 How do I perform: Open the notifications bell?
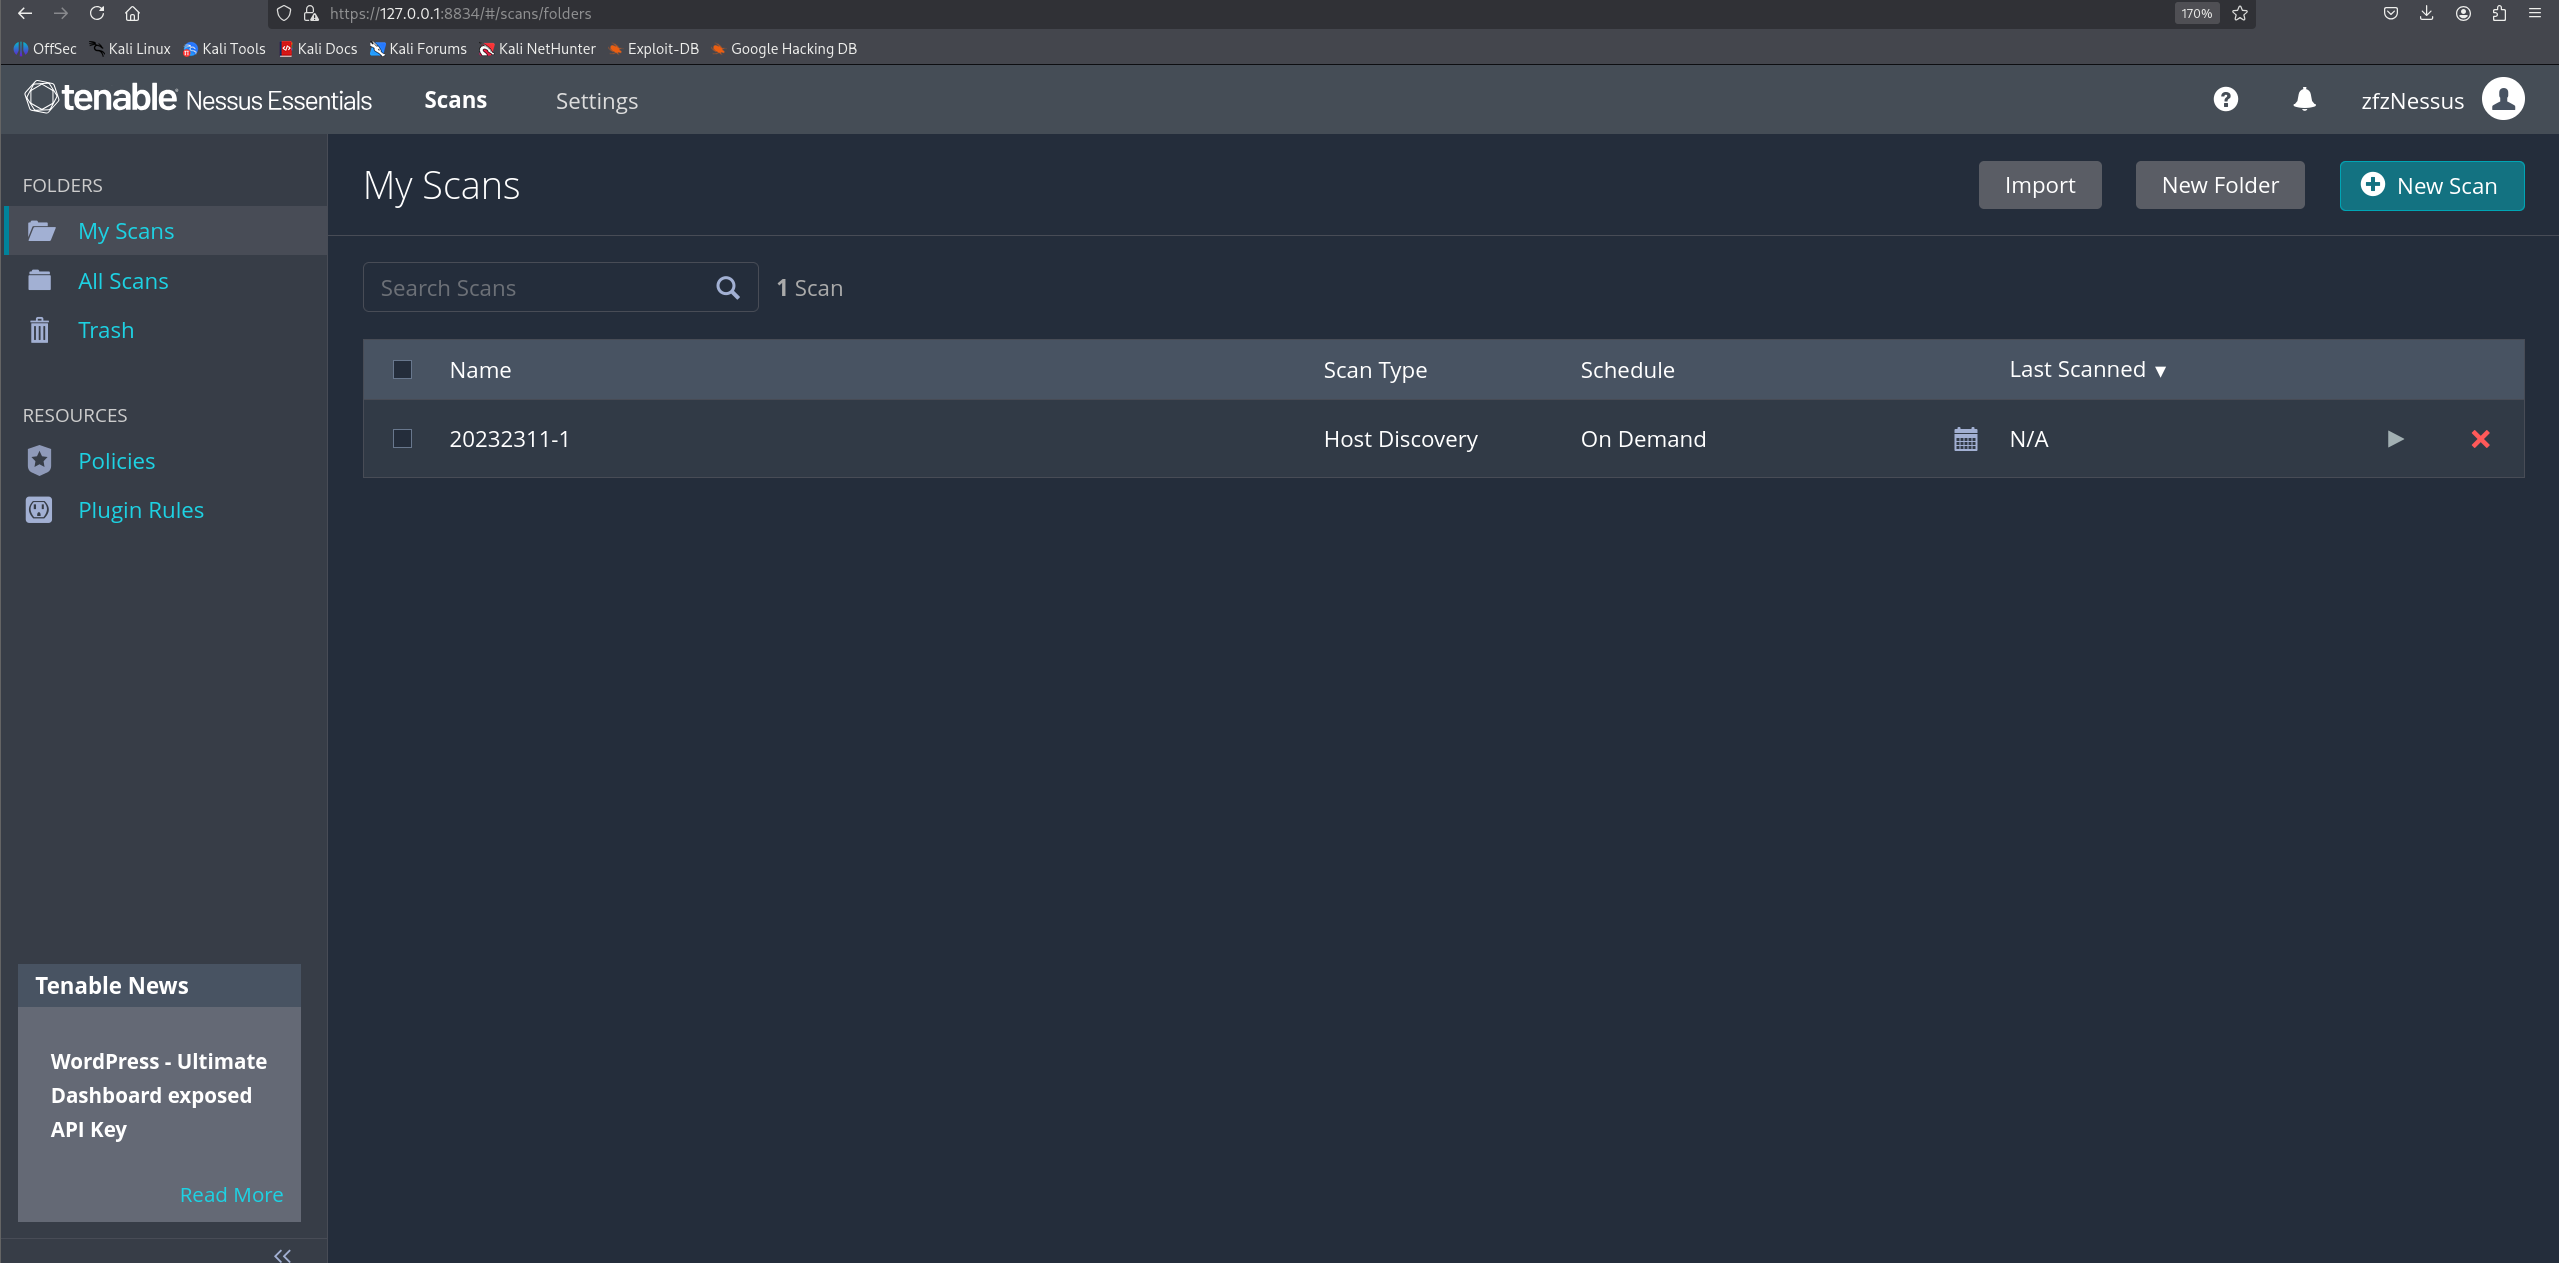(2304, 100)
